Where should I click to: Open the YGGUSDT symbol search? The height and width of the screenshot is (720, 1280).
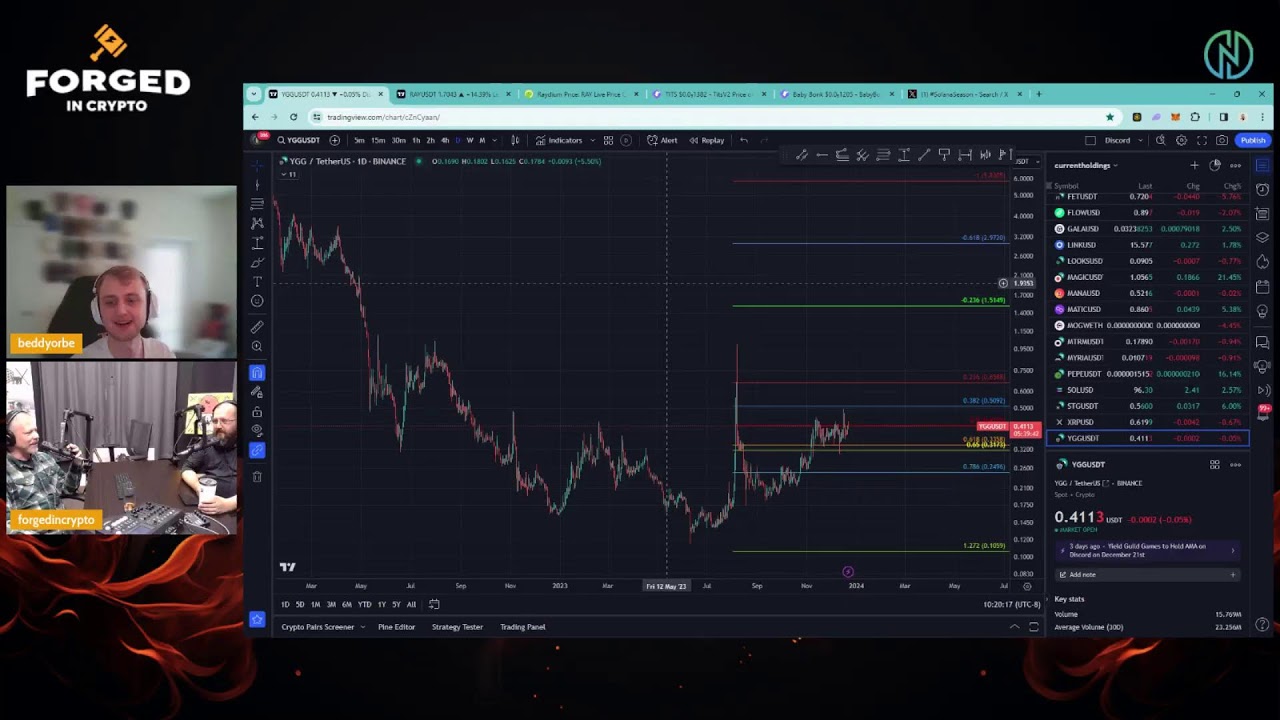[298, 140]
